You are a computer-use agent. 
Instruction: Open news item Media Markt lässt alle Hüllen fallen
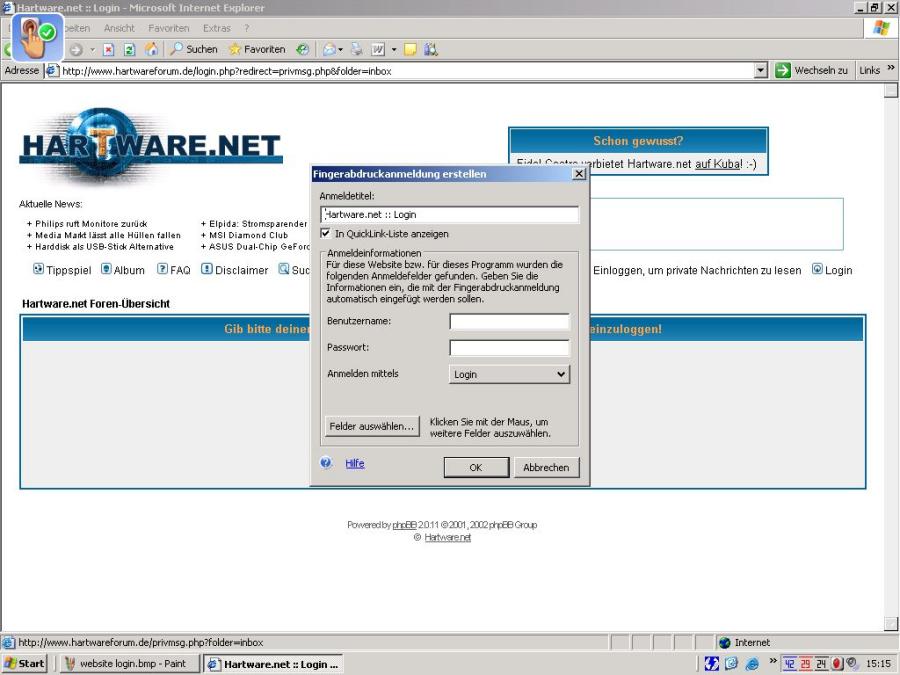point(108,235)
